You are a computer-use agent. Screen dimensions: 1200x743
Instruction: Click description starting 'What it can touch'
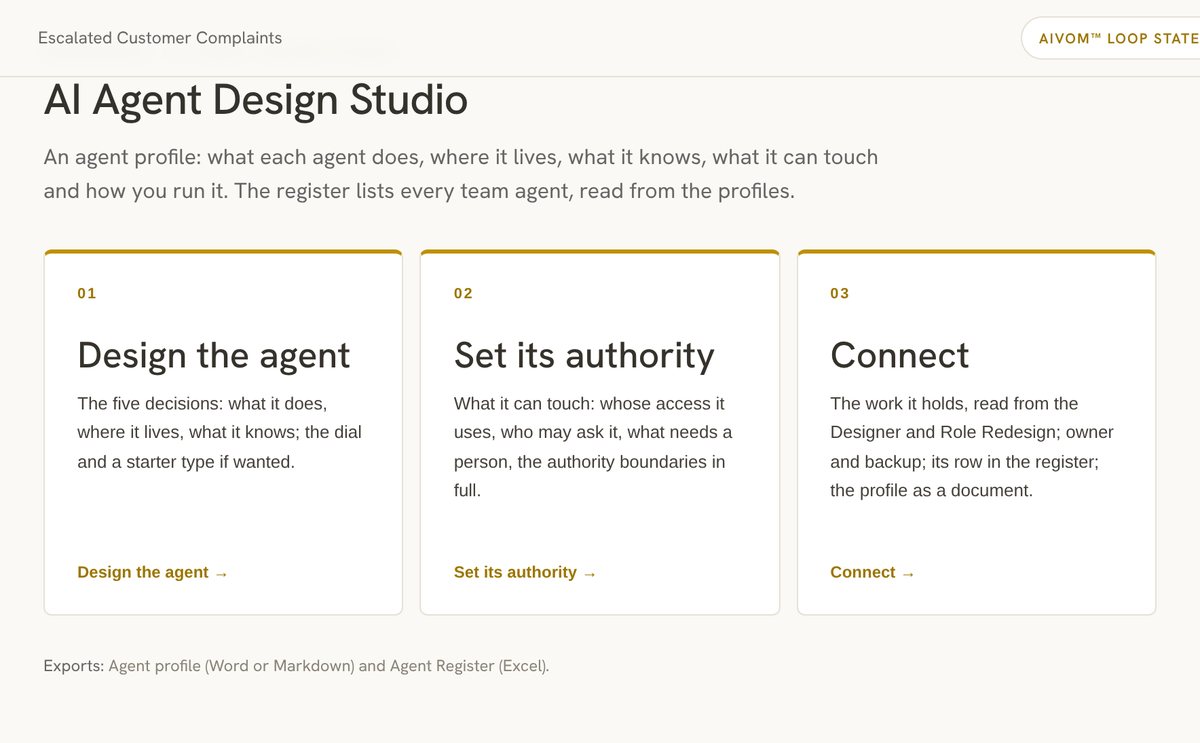click(x=594, y=447)
